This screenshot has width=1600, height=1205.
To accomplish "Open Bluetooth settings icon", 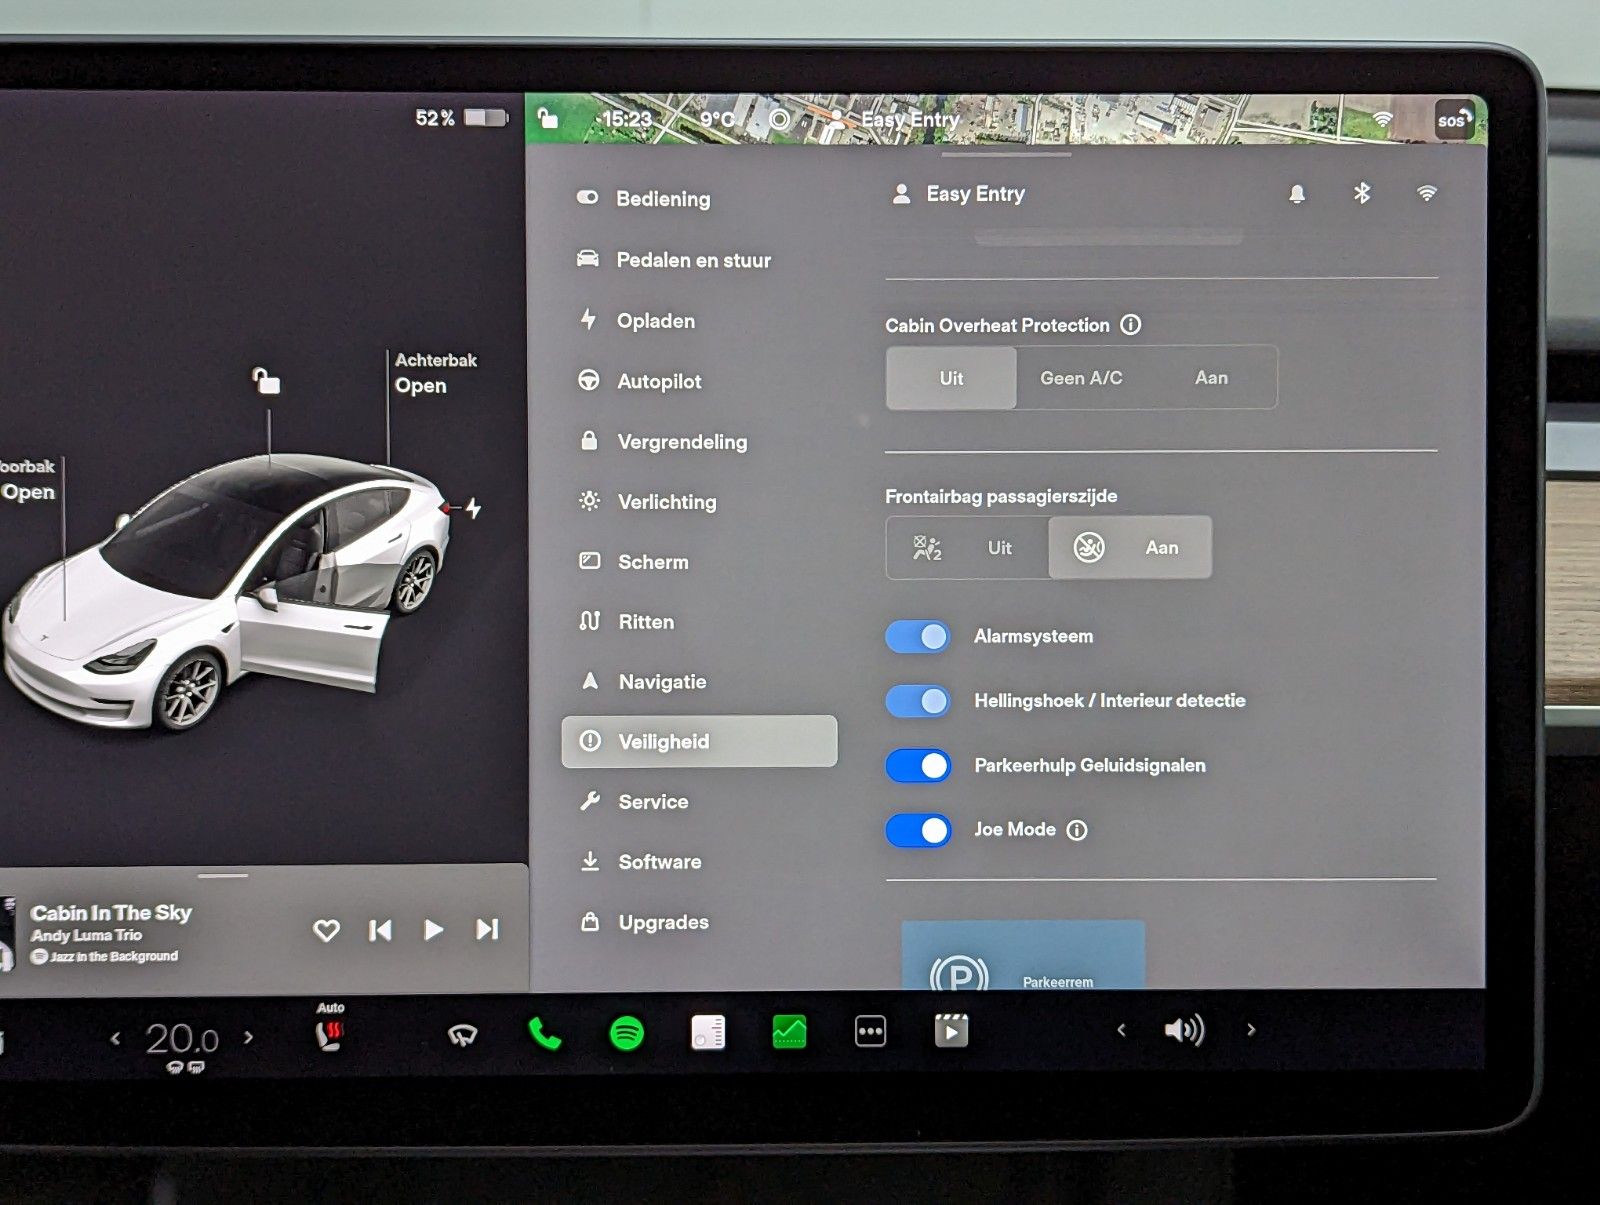I will [1362, 193].
